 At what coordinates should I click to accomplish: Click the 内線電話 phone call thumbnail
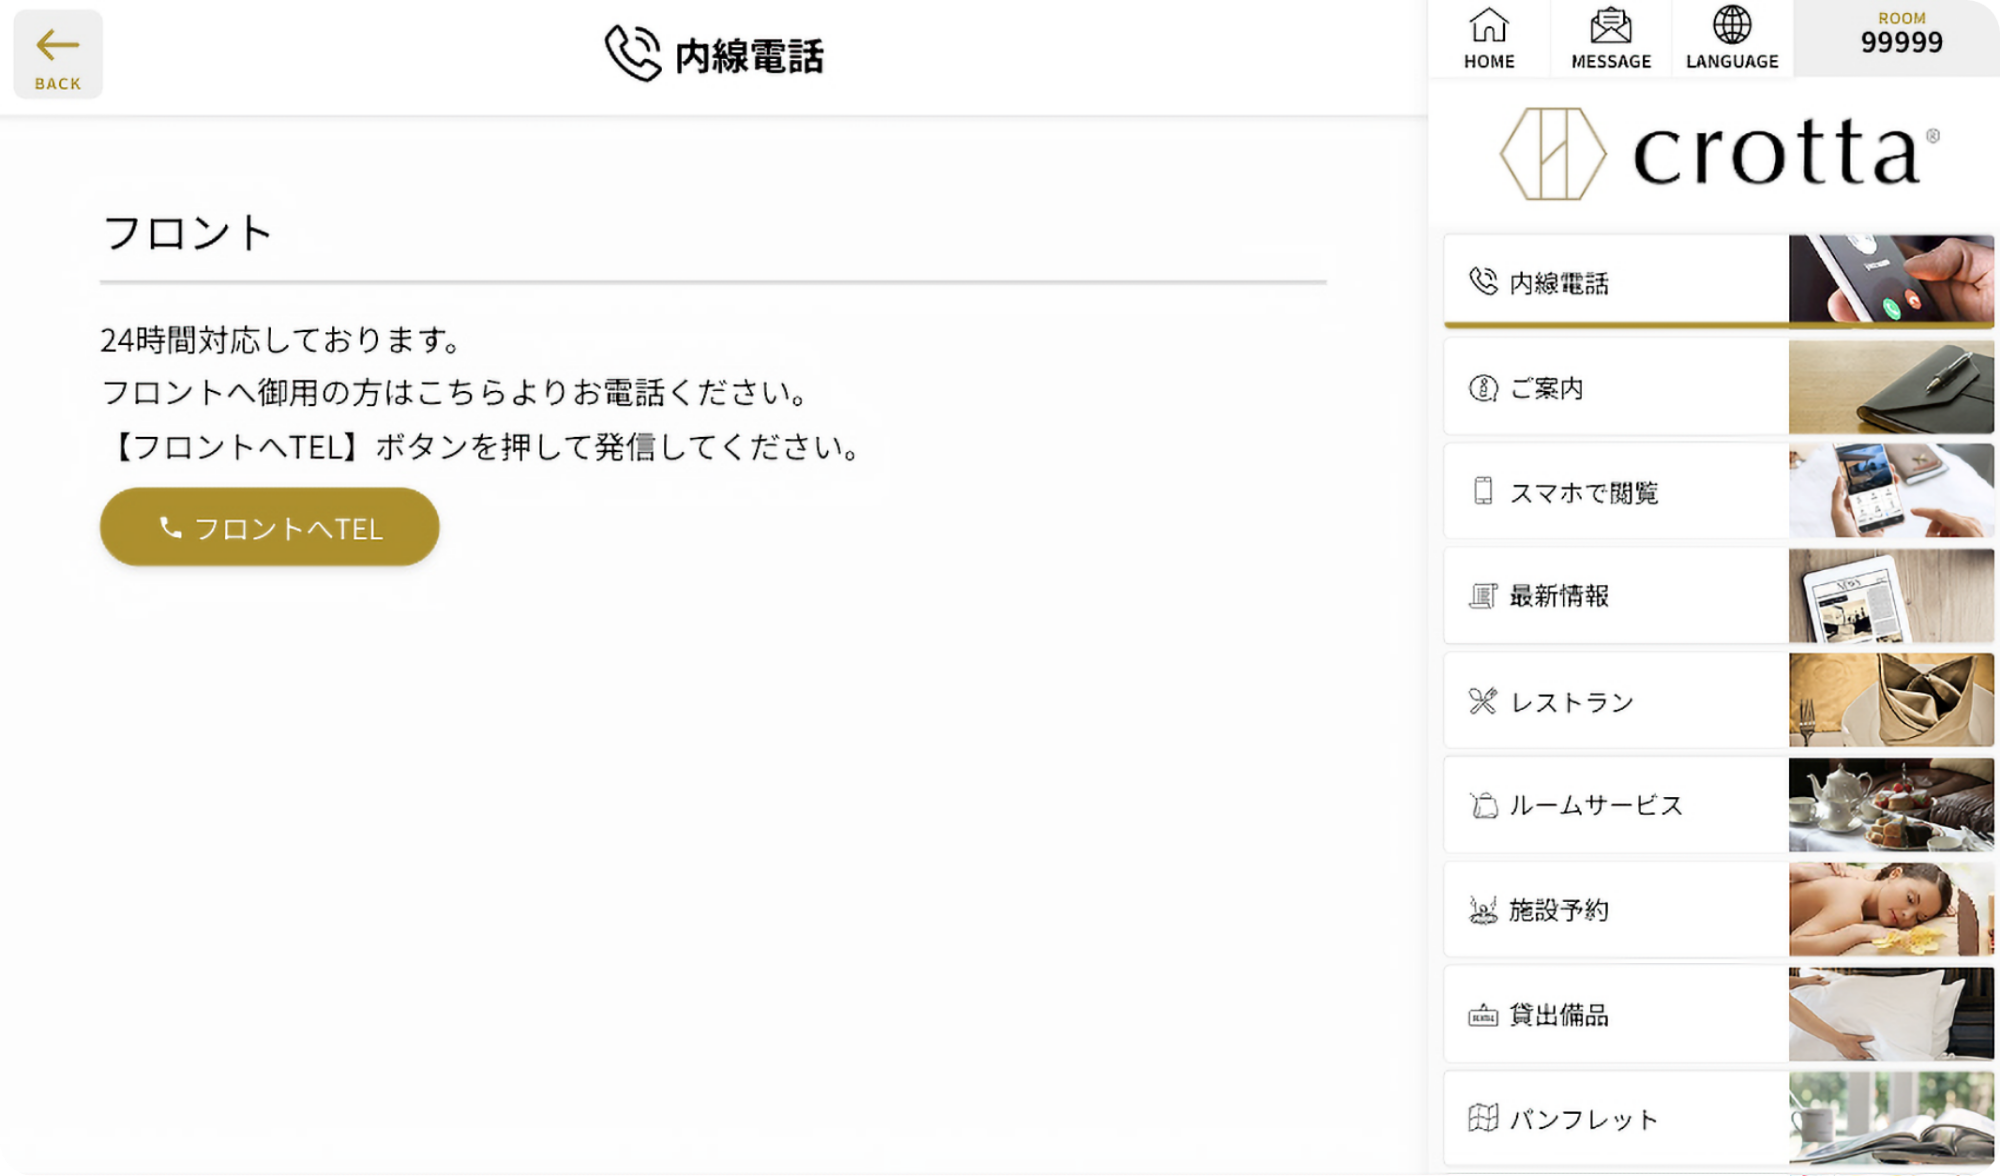(1890, 281)
